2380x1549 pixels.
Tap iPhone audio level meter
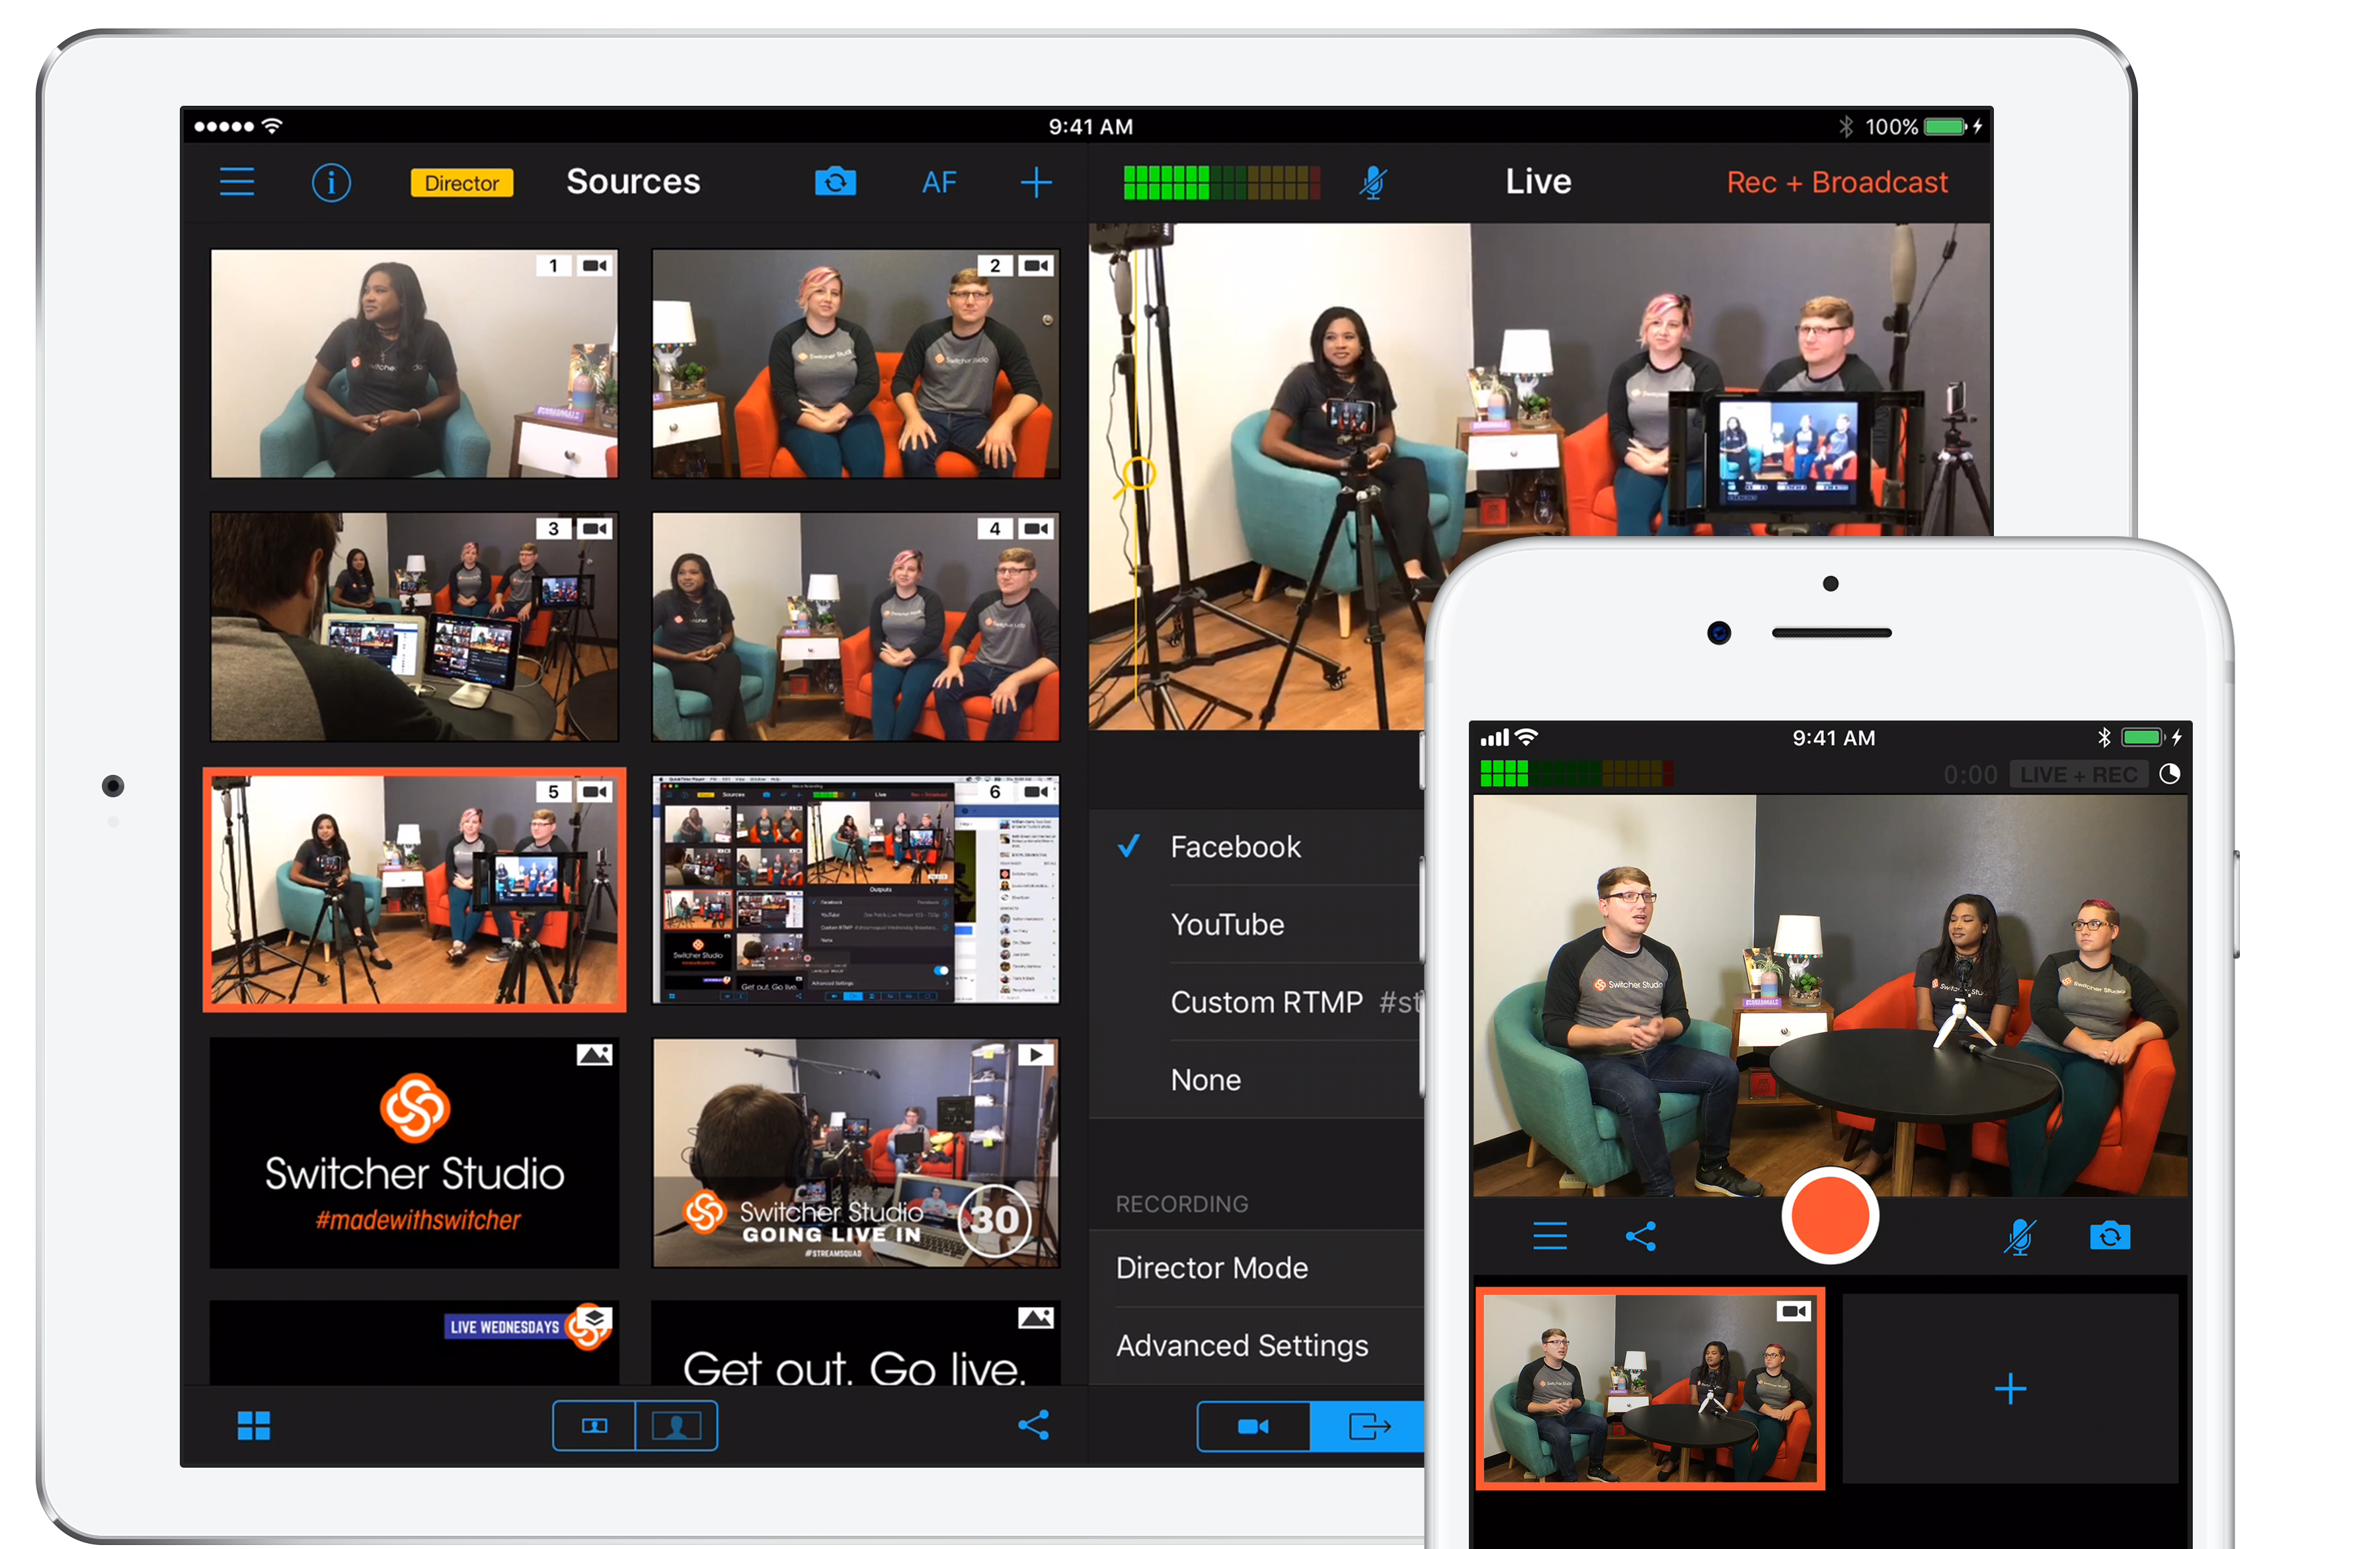[x=1576, y=774]
